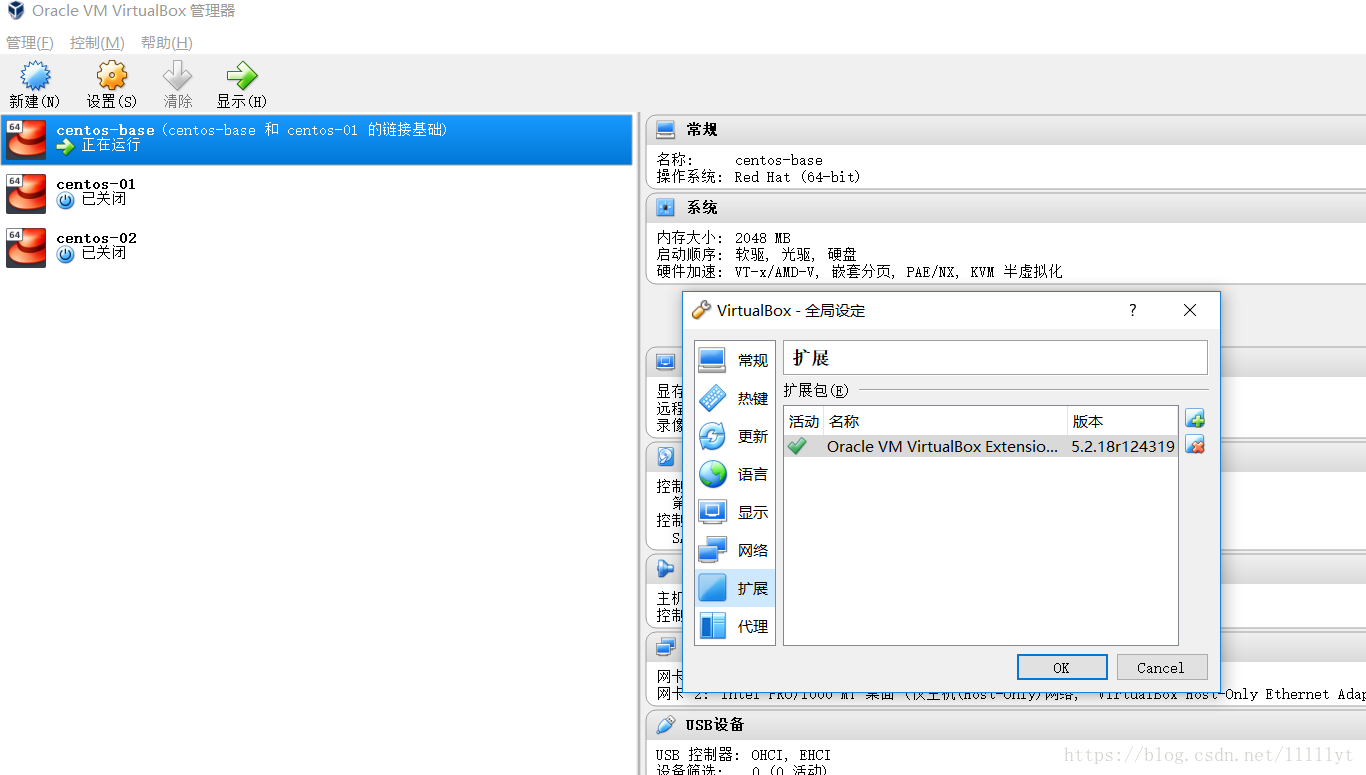Click the 已关闭 power status icon for centos-01
Viewport: 1366px width, 775px height.
[x=66, y=200]
